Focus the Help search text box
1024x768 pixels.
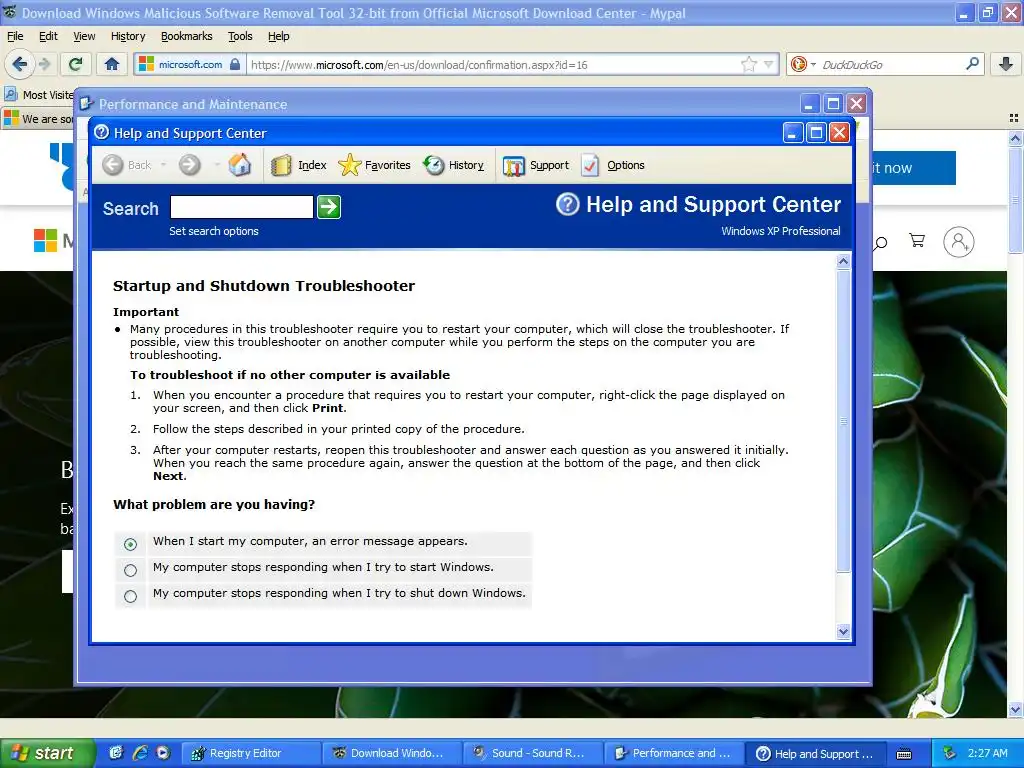(242, 207)
